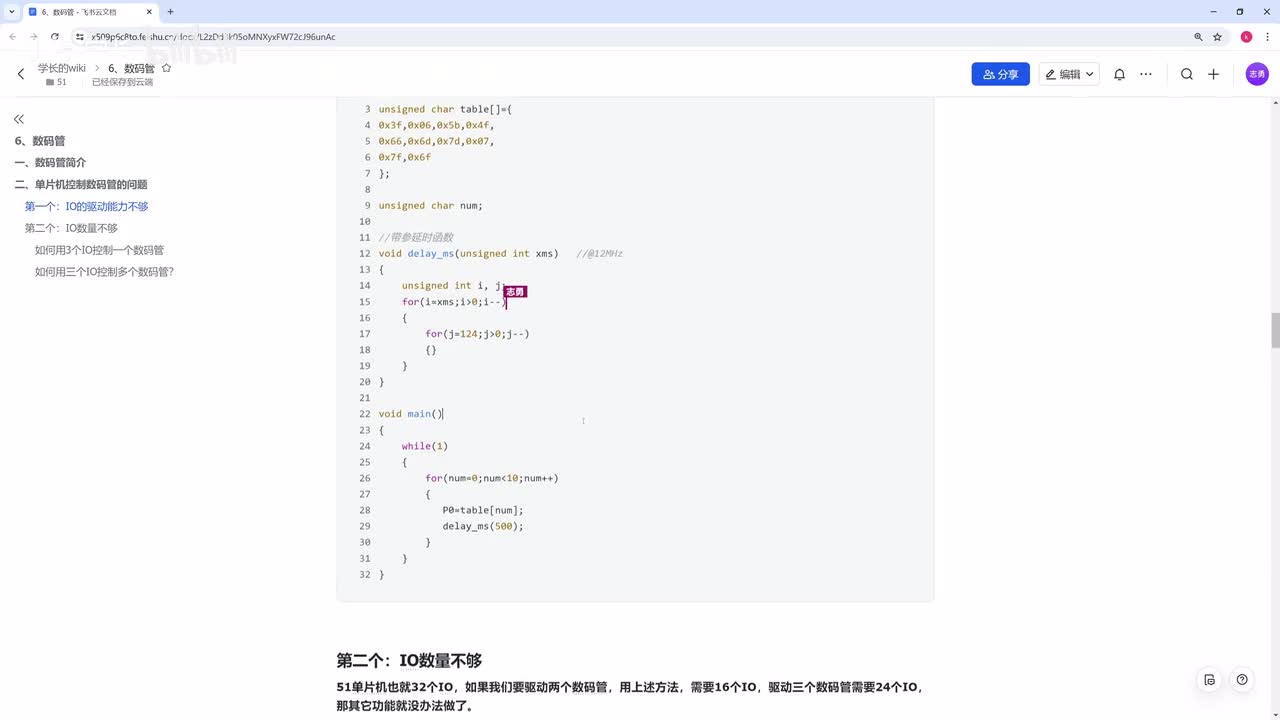The height and width of the screenshot is (720, 1280).
Task: Open the document info icon at bottom right
Action: [x=1209, y=680]
